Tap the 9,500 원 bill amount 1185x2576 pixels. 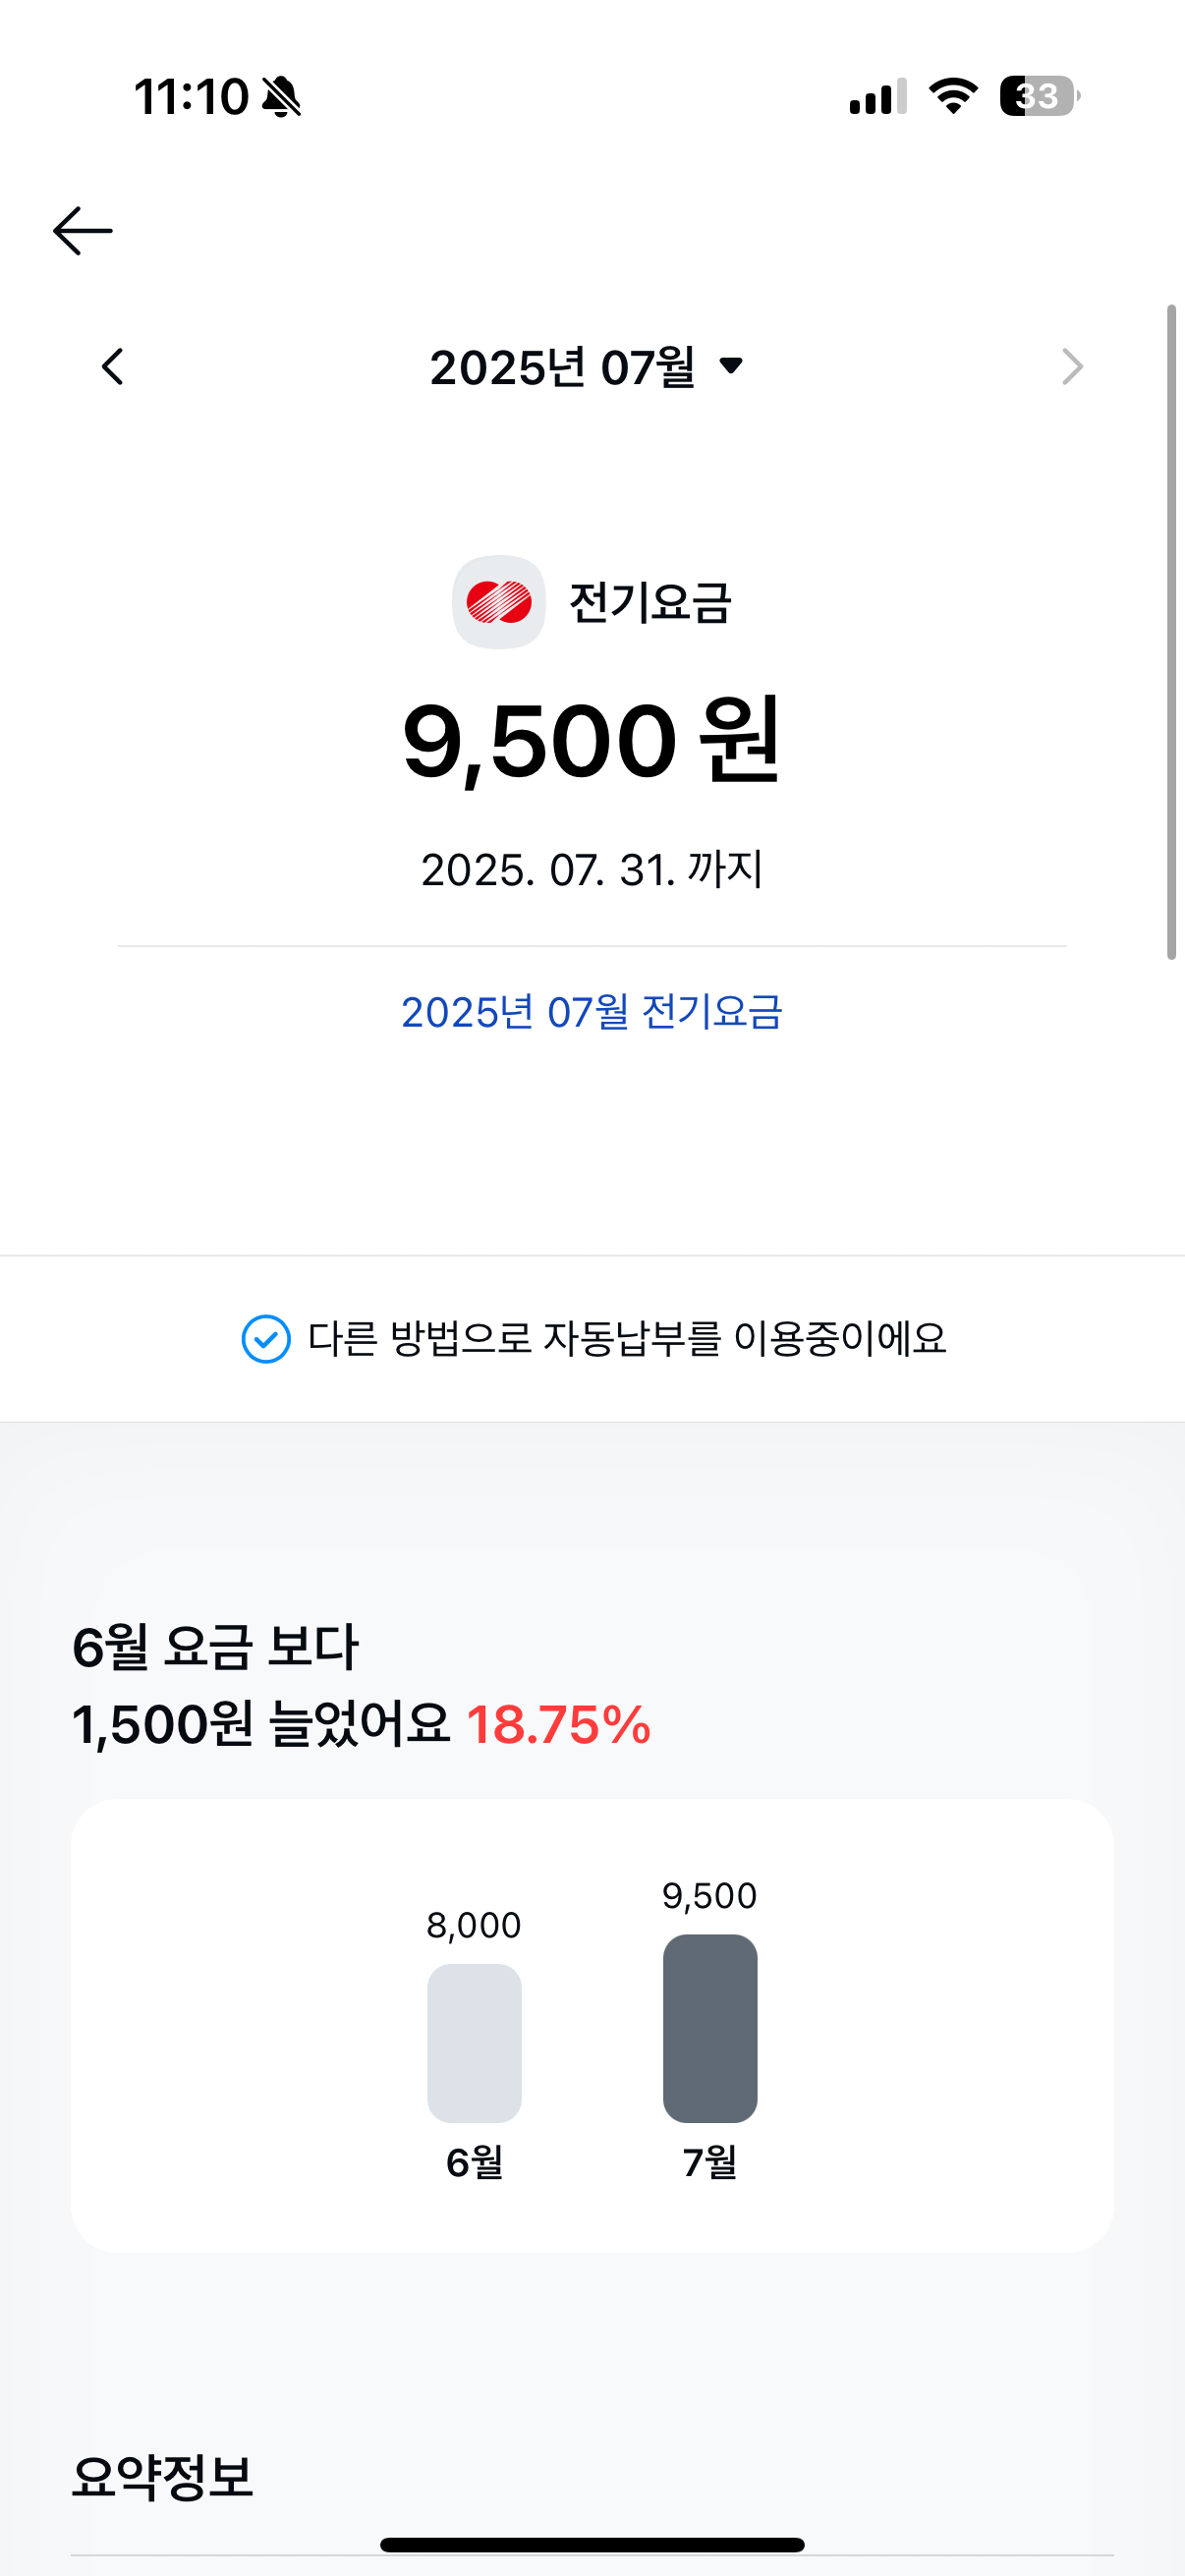click(x=592, y=741)
